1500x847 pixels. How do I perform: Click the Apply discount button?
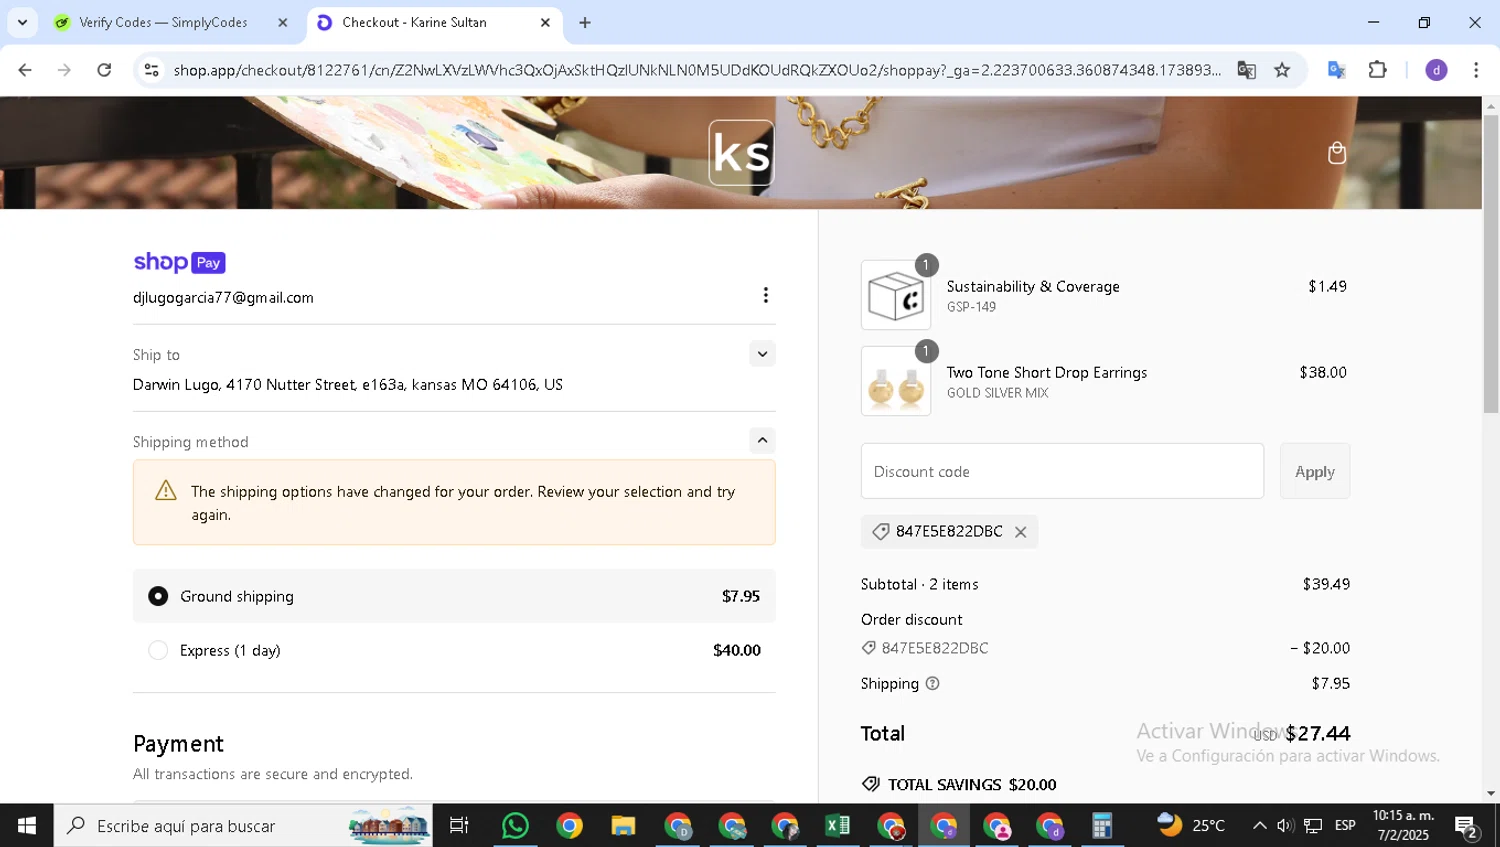tap(1315, 471)
